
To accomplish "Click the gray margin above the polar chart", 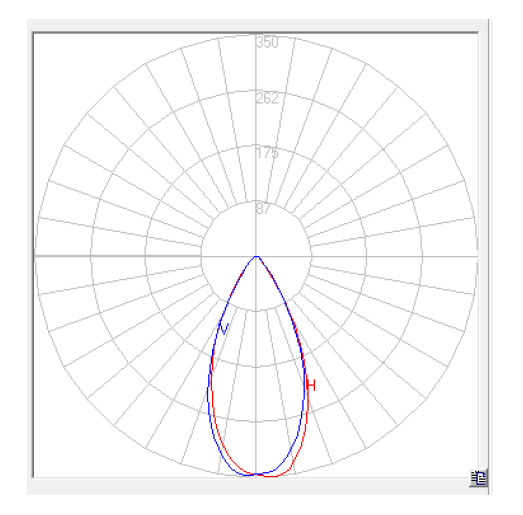I will pyautogui.click(x=257, y=25).
